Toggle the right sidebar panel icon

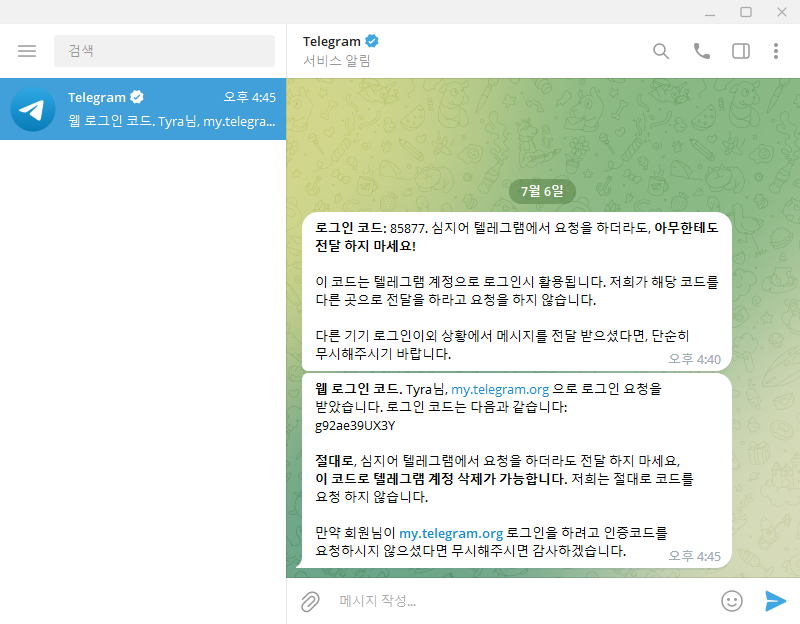click(741, 51)
